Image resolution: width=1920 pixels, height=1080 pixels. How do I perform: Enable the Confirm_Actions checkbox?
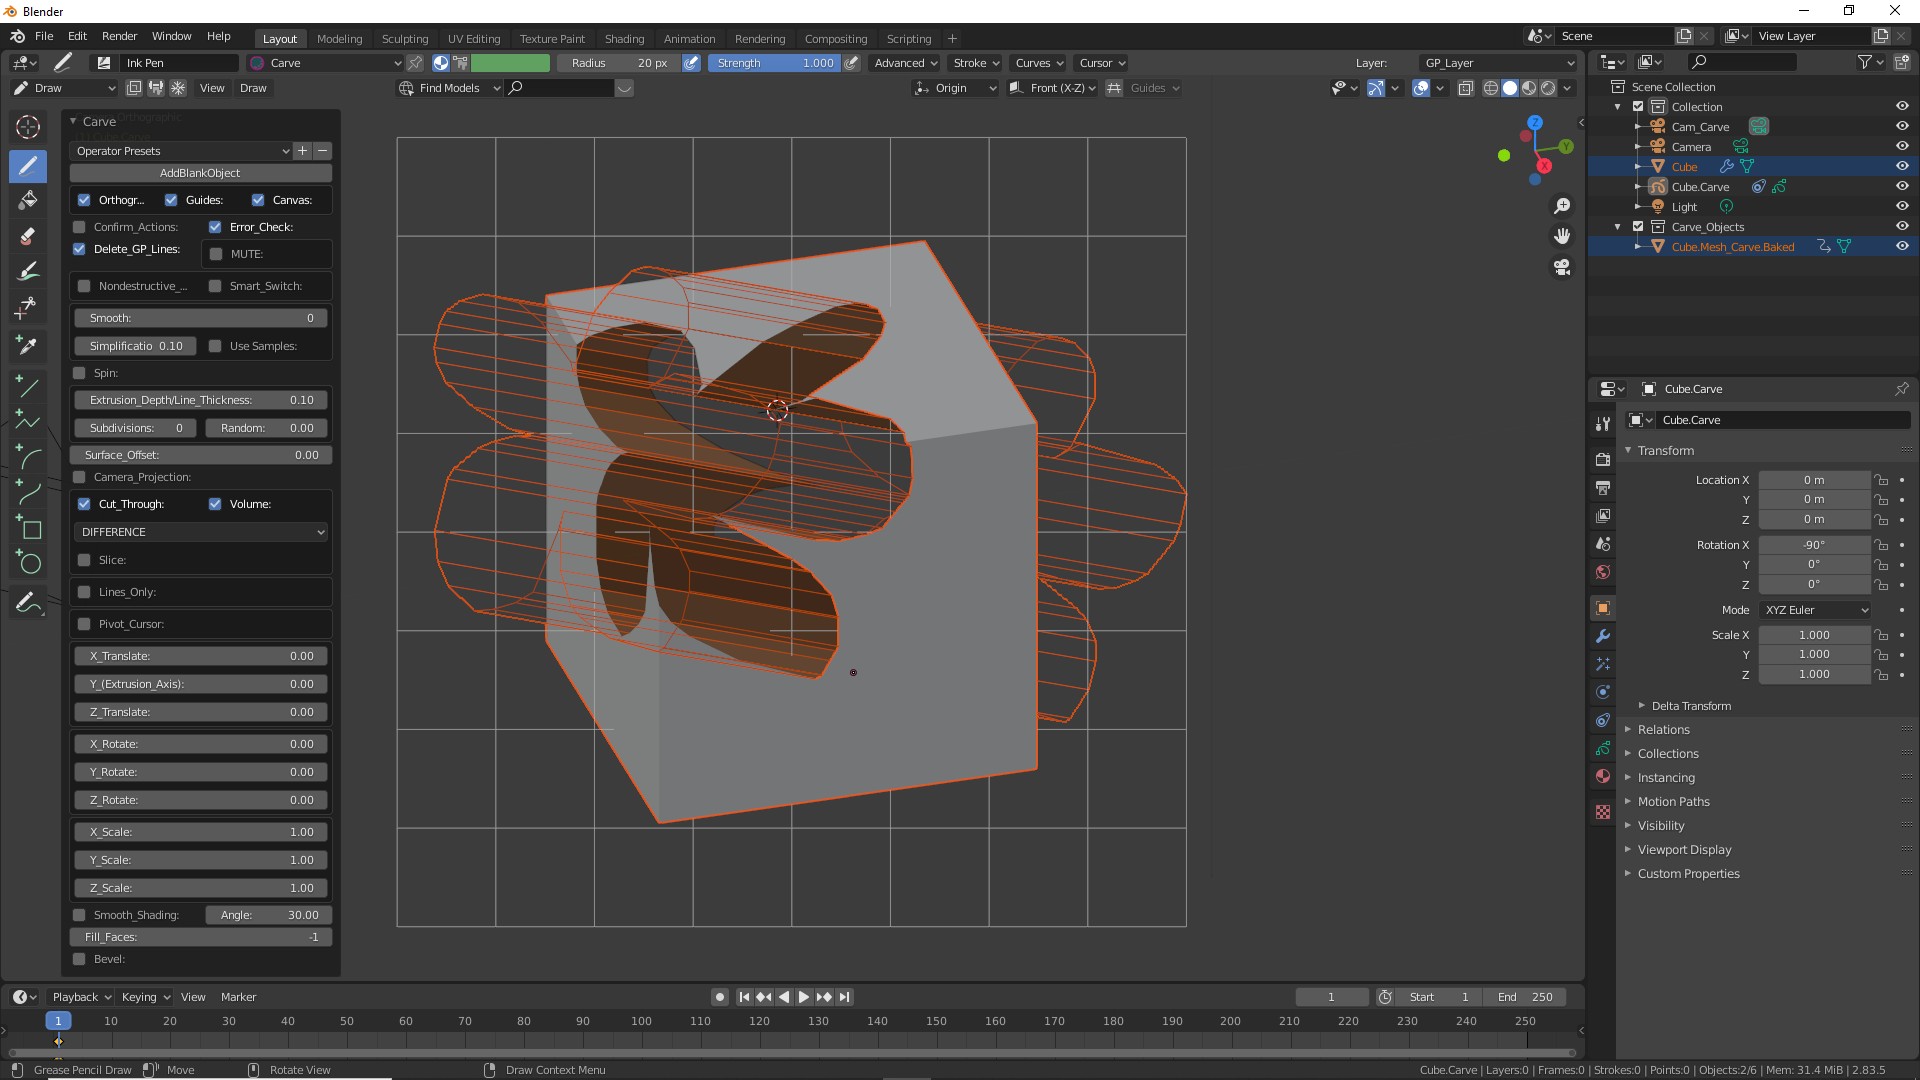click(80, 227)
